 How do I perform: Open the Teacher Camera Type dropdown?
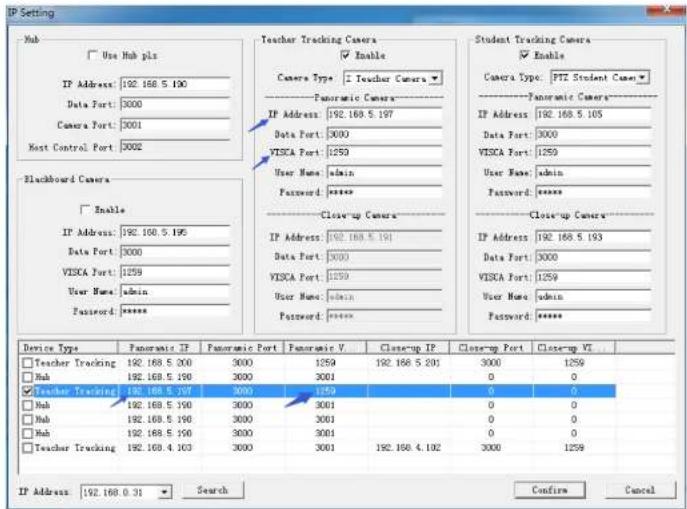pyautogui.click(x=434, y=78)
